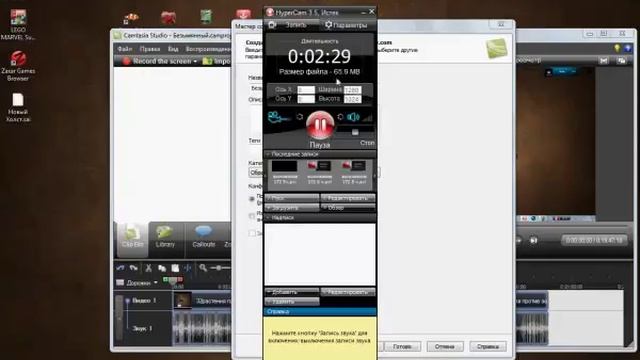Click the preview shrink-to-fit icon in Camtasia
The image size is (640, 360).
tap(604, 61)
